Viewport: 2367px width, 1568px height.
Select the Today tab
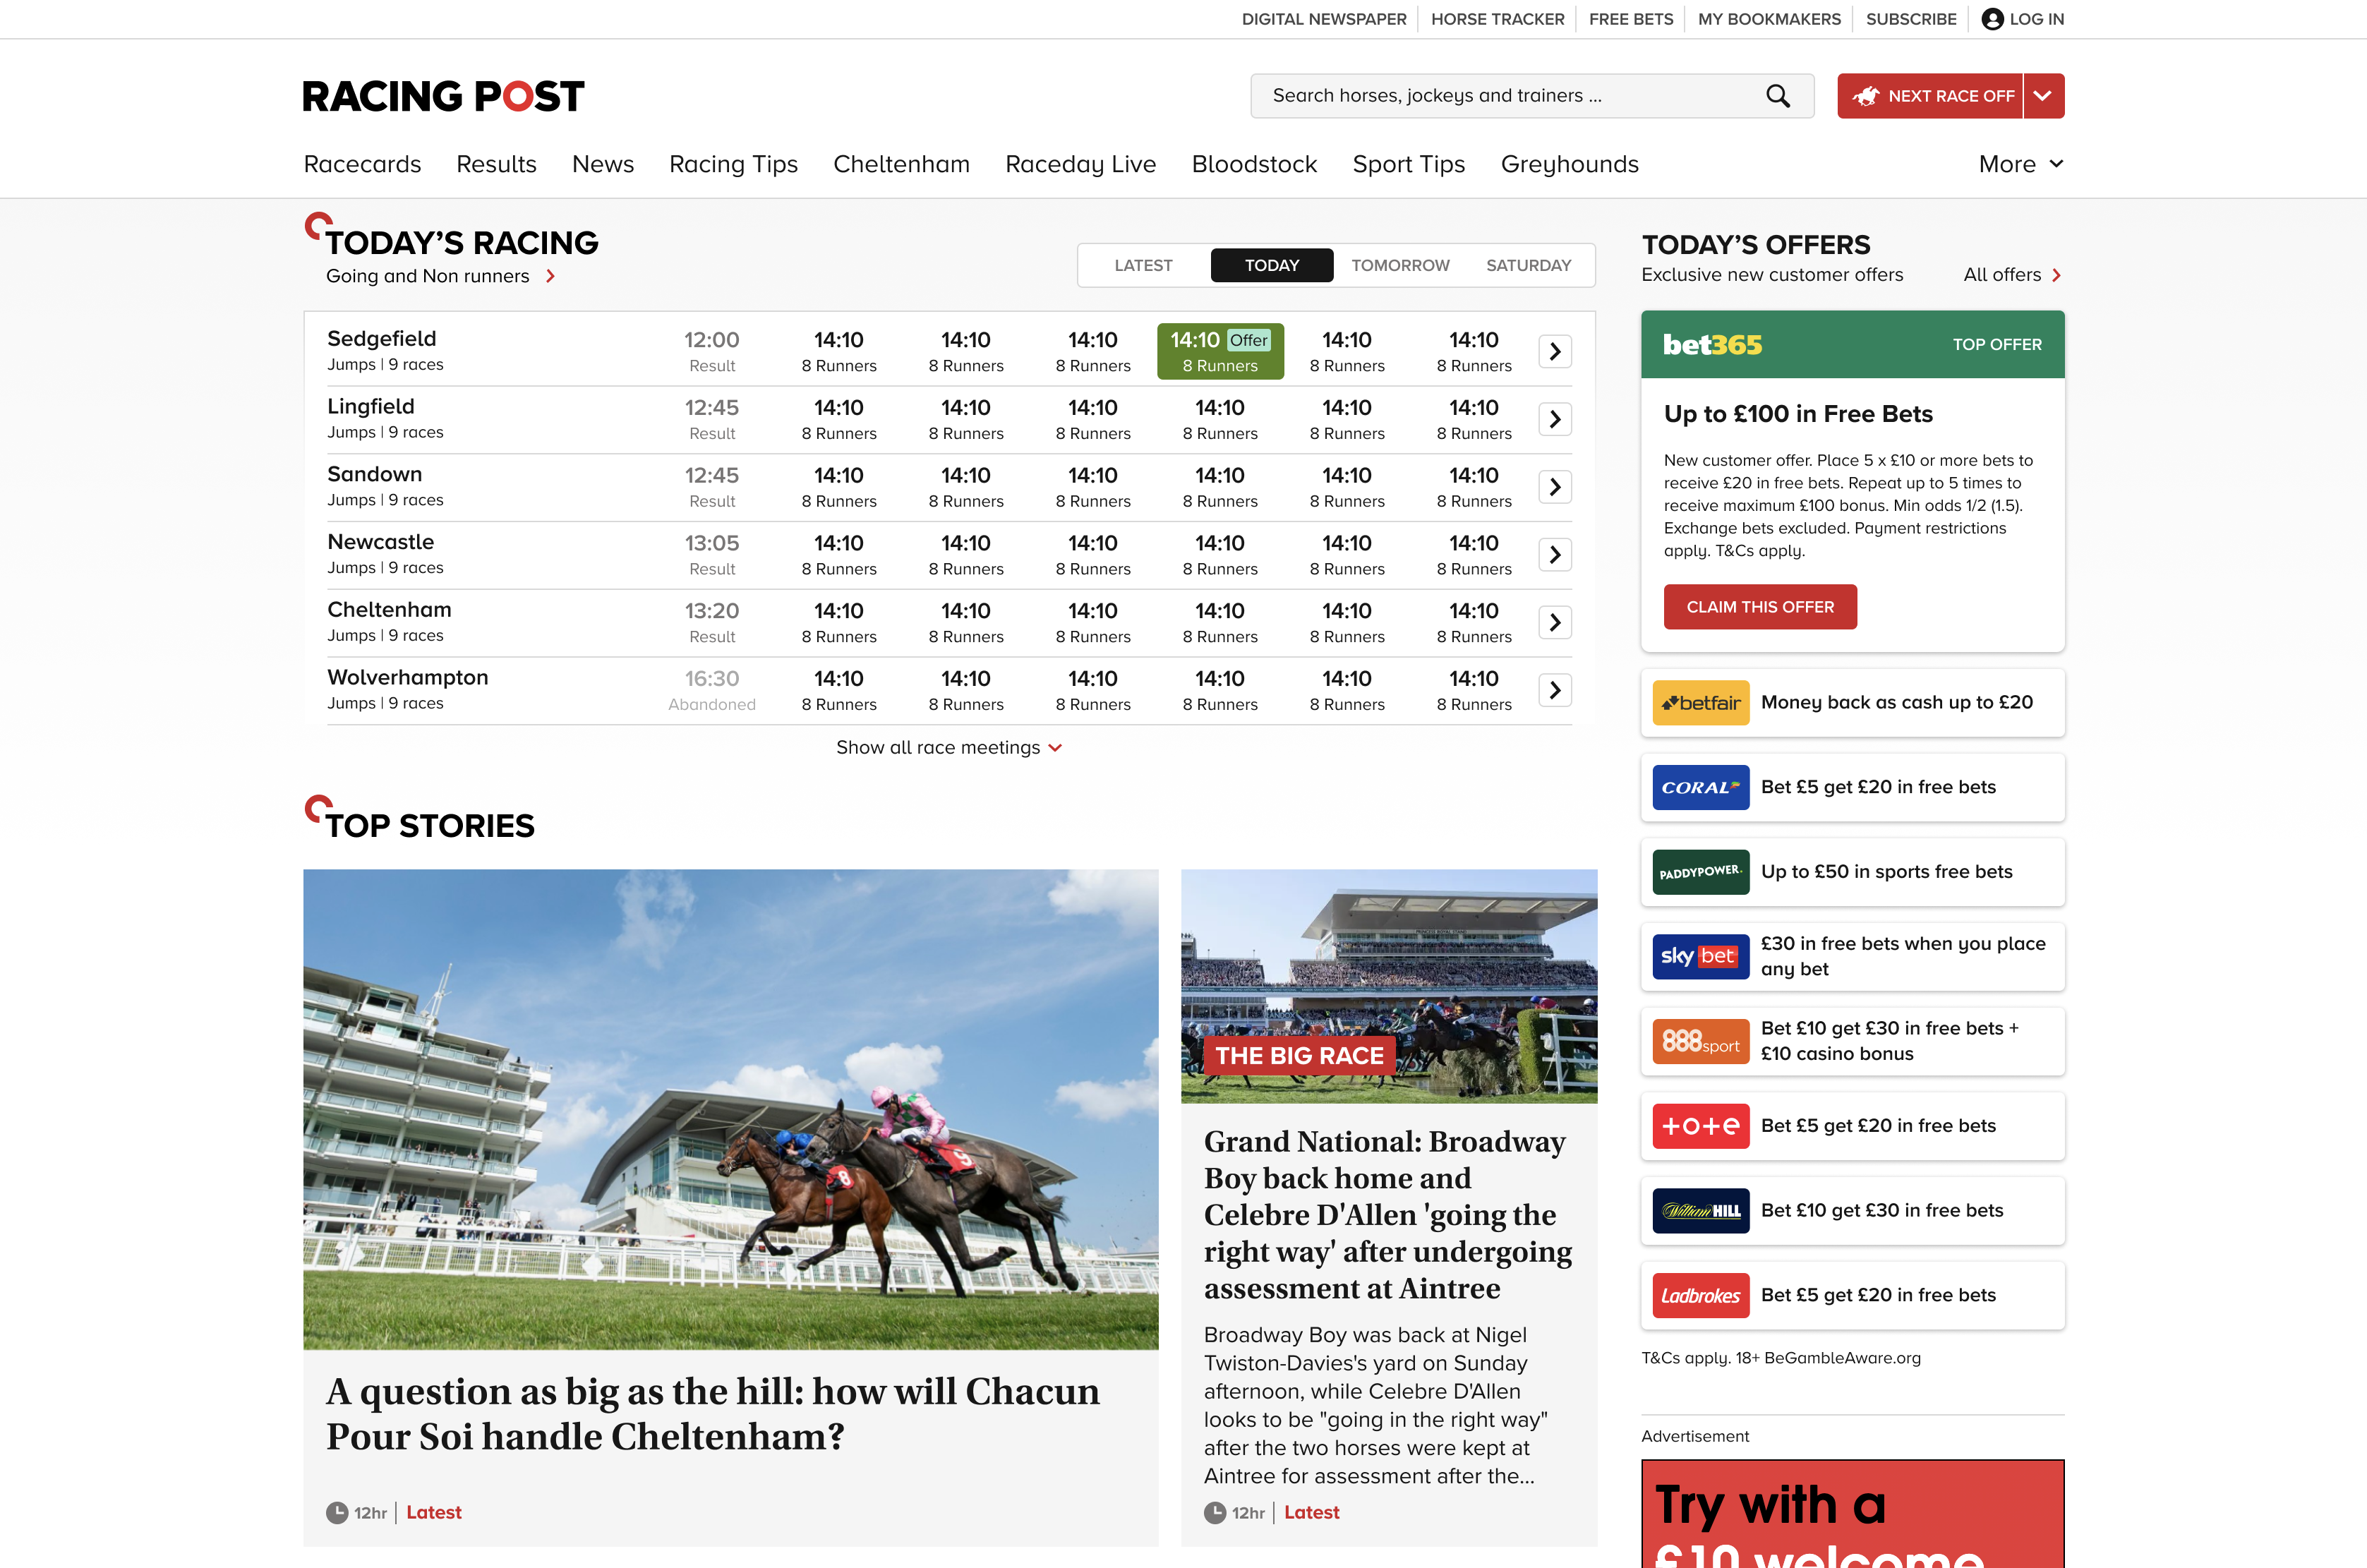coord(1271,265)
